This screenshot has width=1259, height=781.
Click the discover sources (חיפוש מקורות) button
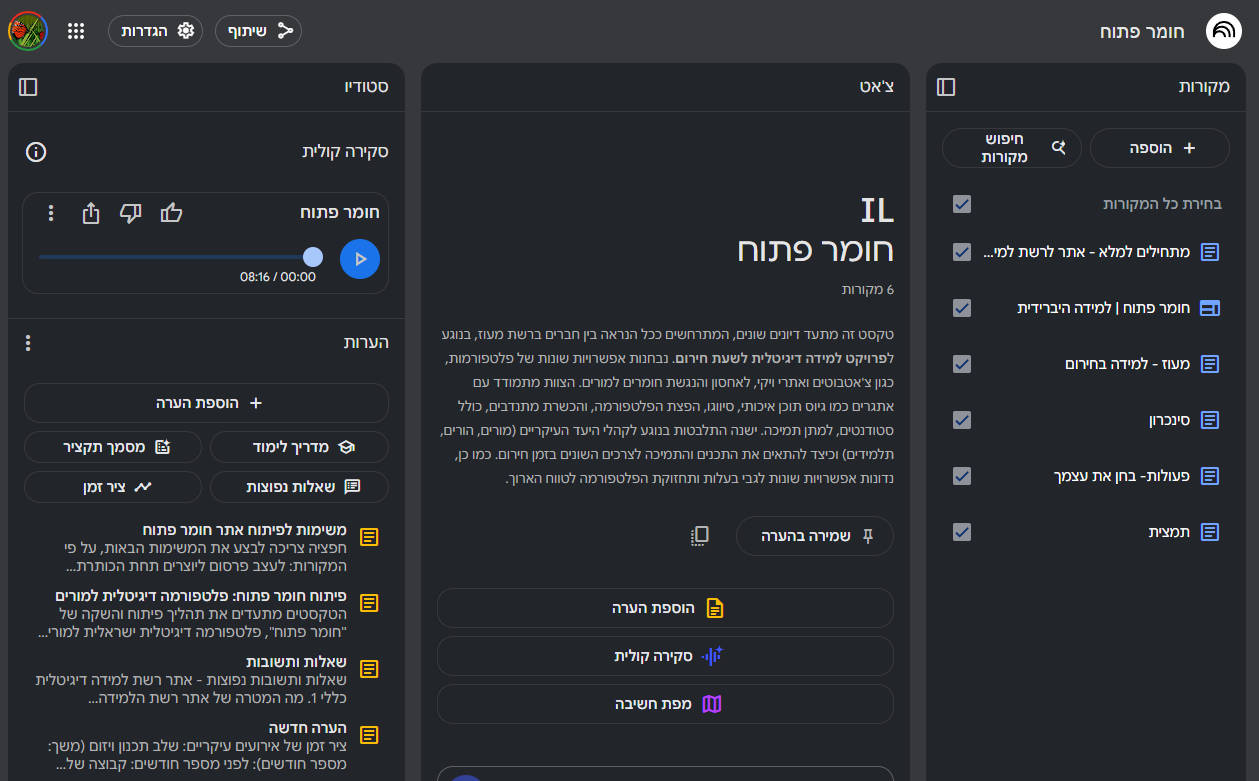tap(1011, 148)
